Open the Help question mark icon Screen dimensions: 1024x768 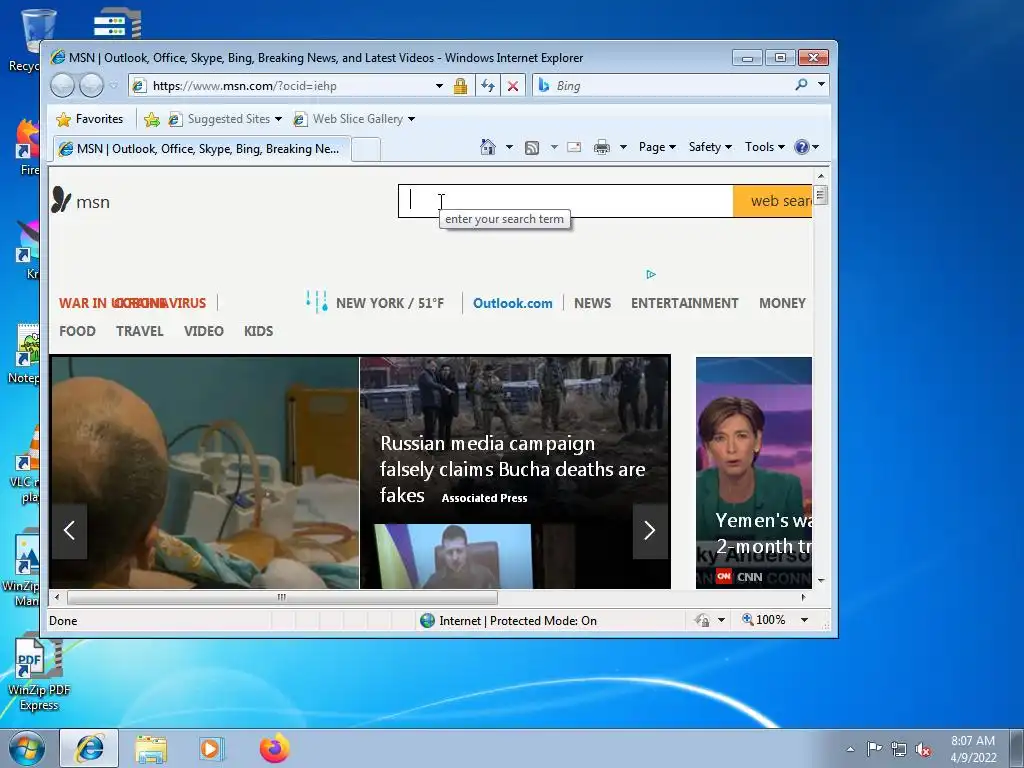tap(802, 147)
